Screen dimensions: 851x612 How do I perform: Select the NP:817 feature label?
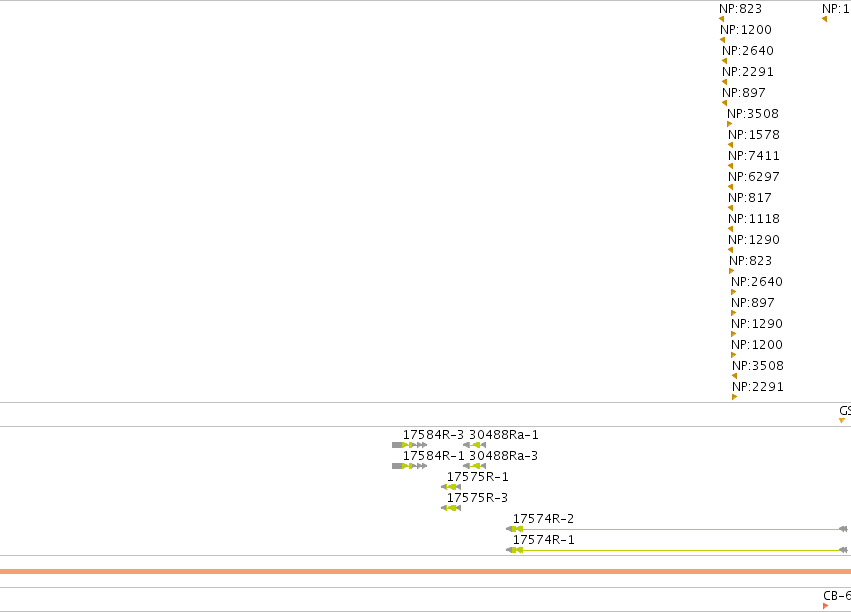750,197
